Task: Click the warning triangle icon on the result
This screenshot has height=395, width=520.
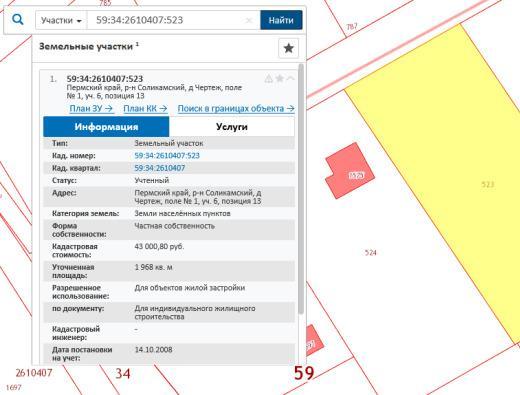Action: point(269,79)
